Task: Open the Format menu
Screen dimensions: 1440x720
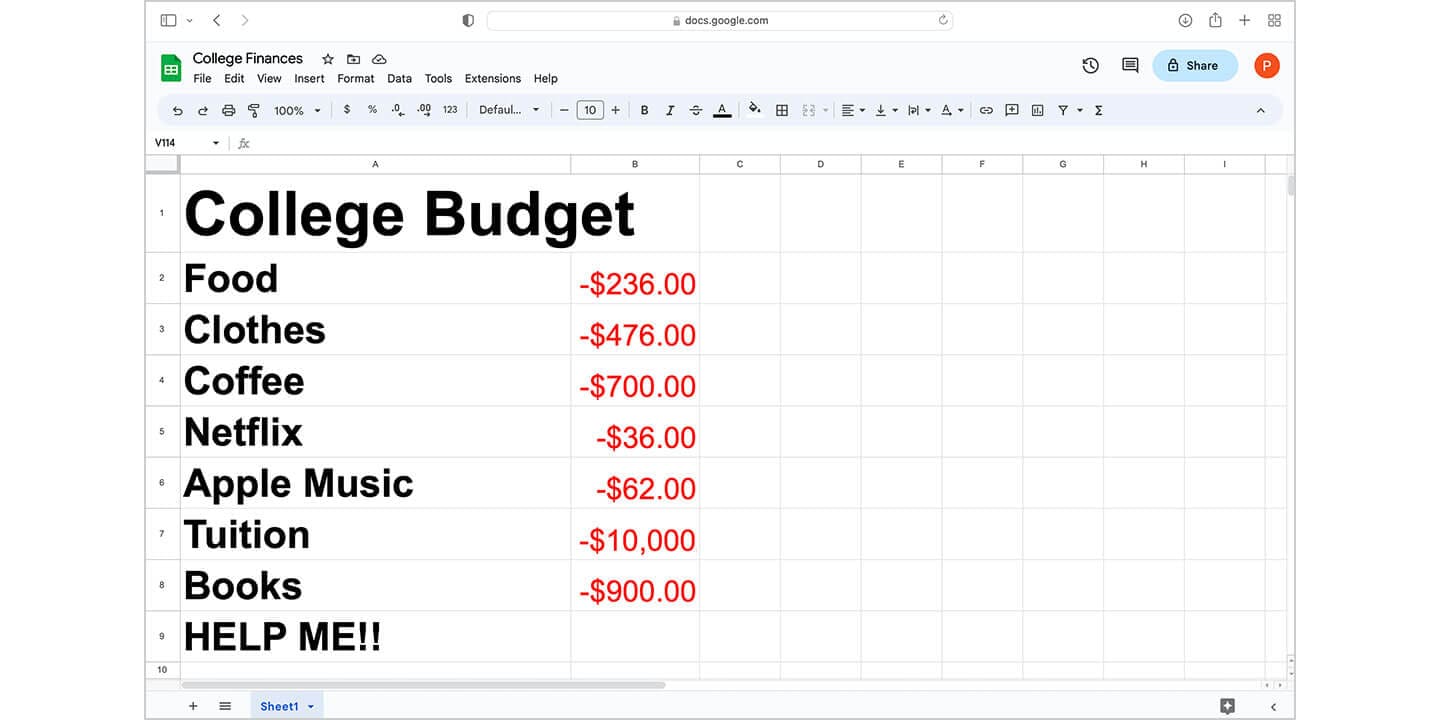Action: pyautogui.click(x=355, y=79)
